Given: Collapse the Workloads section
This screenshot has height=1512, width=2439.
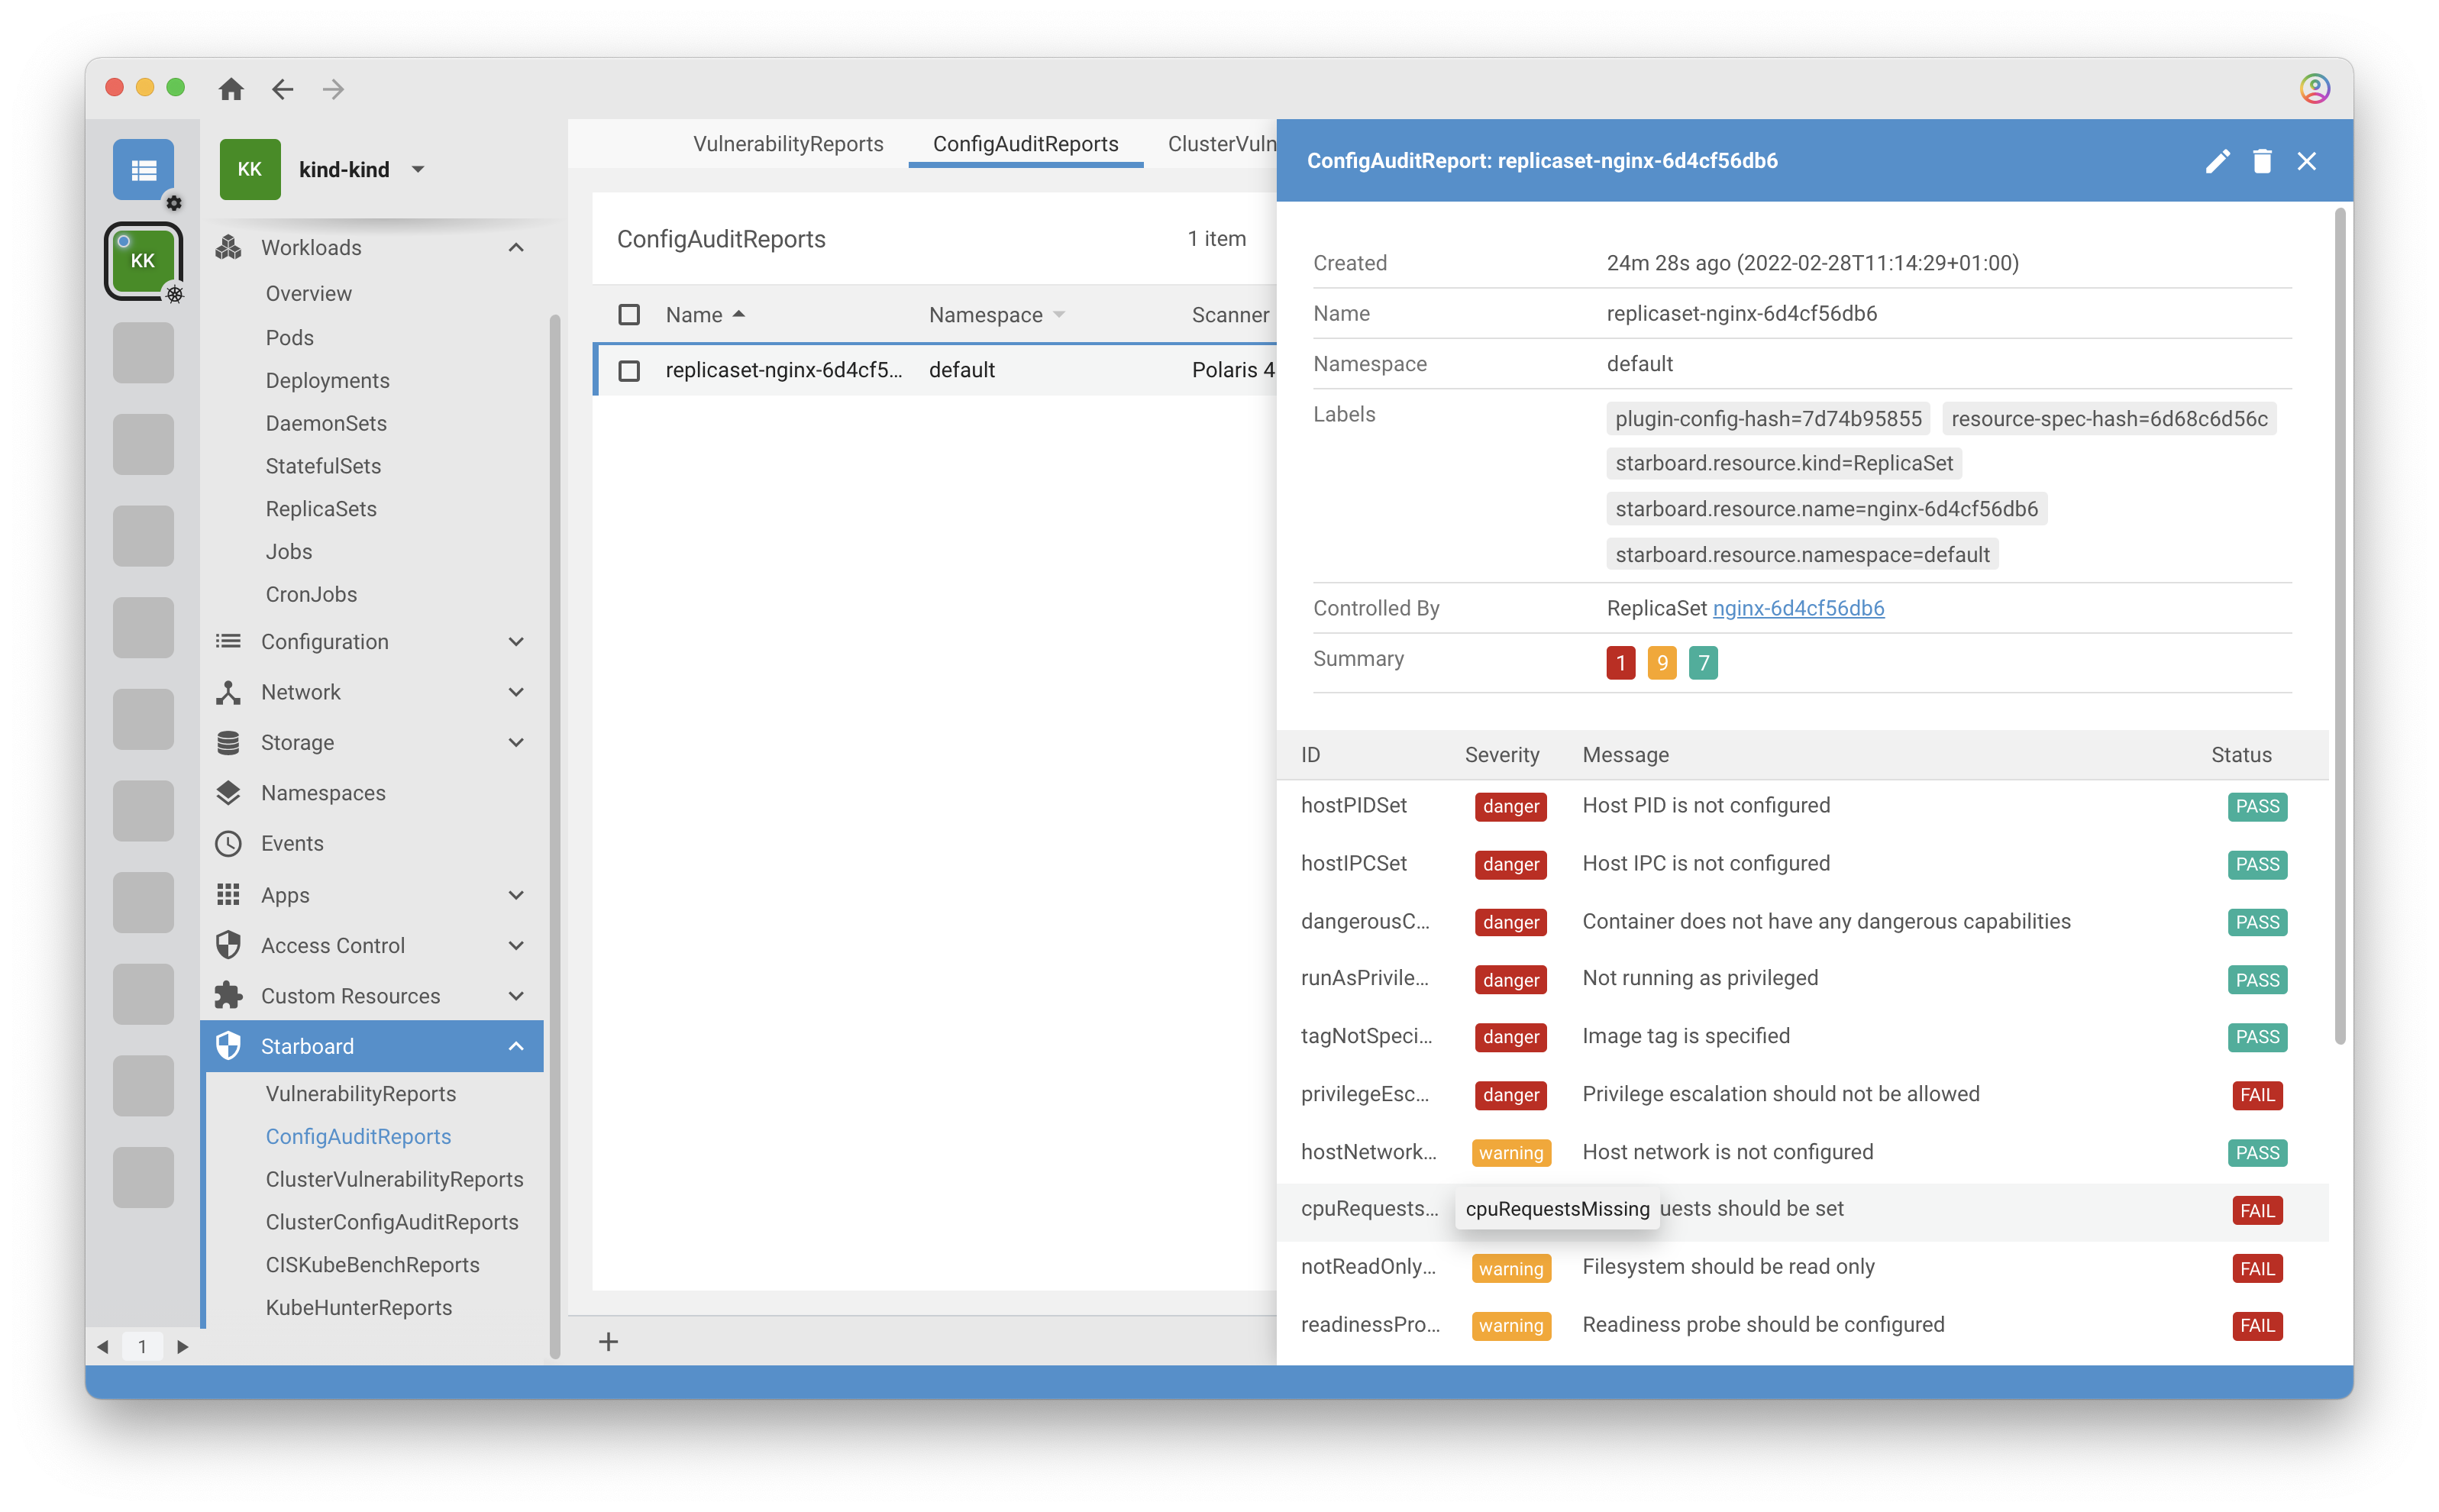Looking at the screenshot, I should pyautogui.click(x=516, y=248).
